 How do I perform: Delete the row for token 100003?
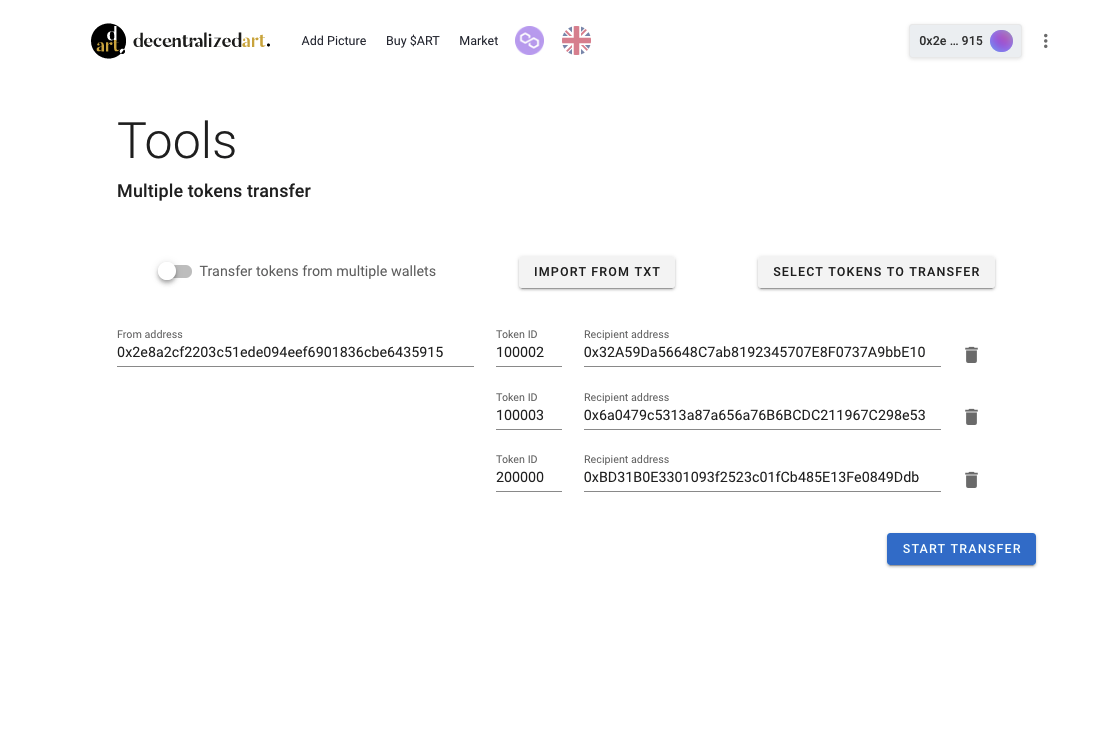[971, 417]
